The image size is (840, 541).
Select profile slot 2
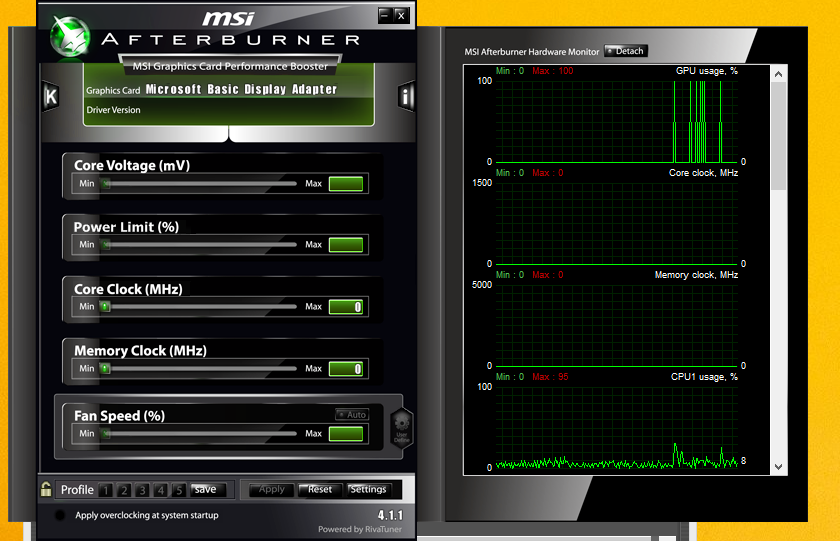click(x=124, y=490)
